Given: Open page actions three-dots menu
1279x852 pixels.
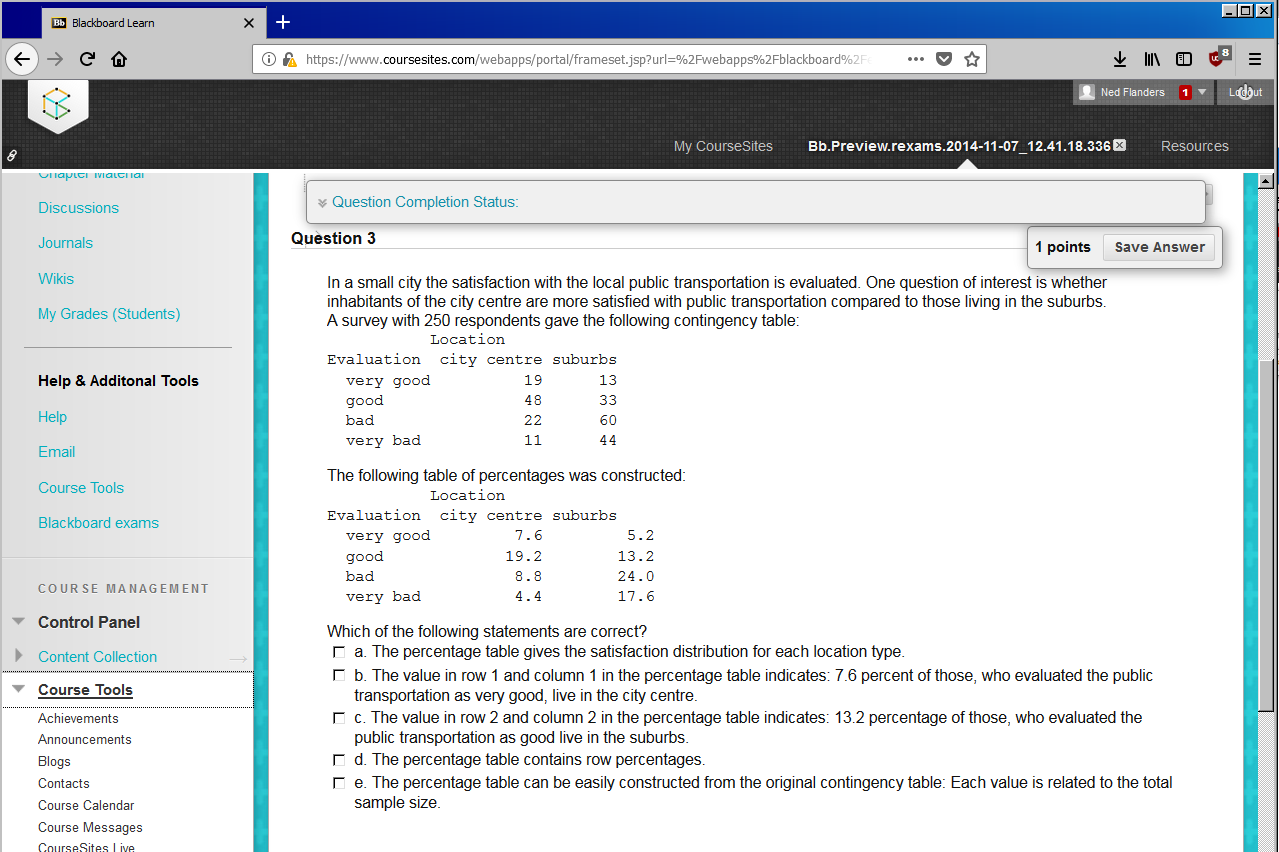Looking at the screenshot, I should 916,59.
